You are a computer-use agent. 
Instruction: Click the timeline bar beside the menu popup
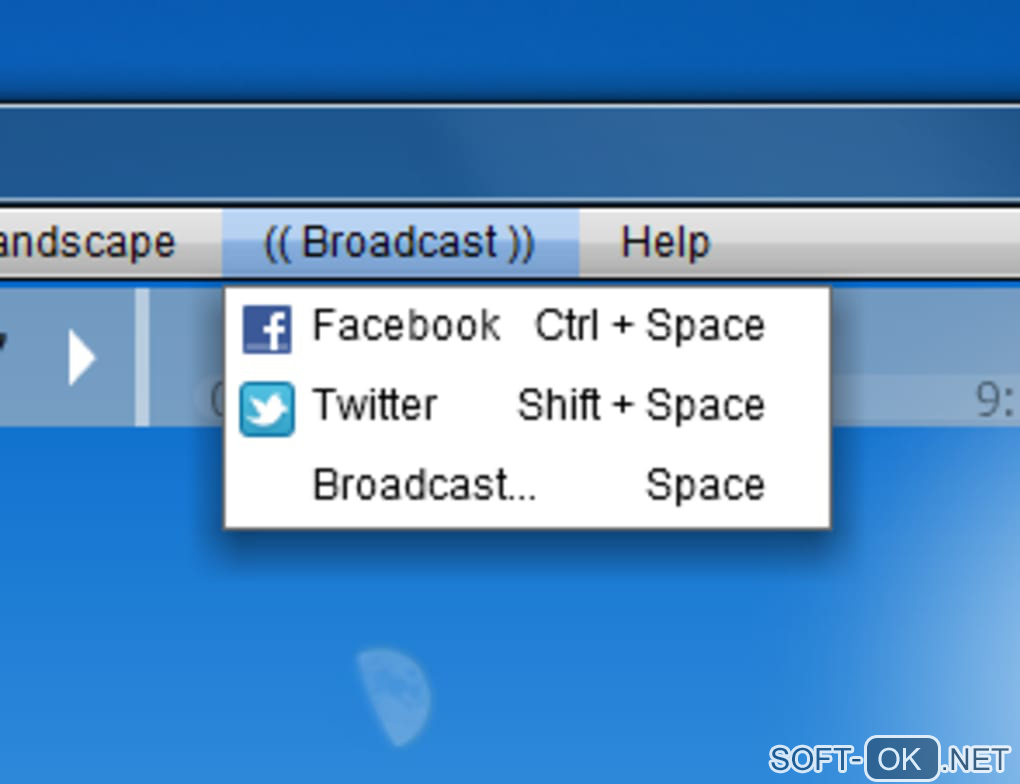pyautogui.click(x=925, y=399)
